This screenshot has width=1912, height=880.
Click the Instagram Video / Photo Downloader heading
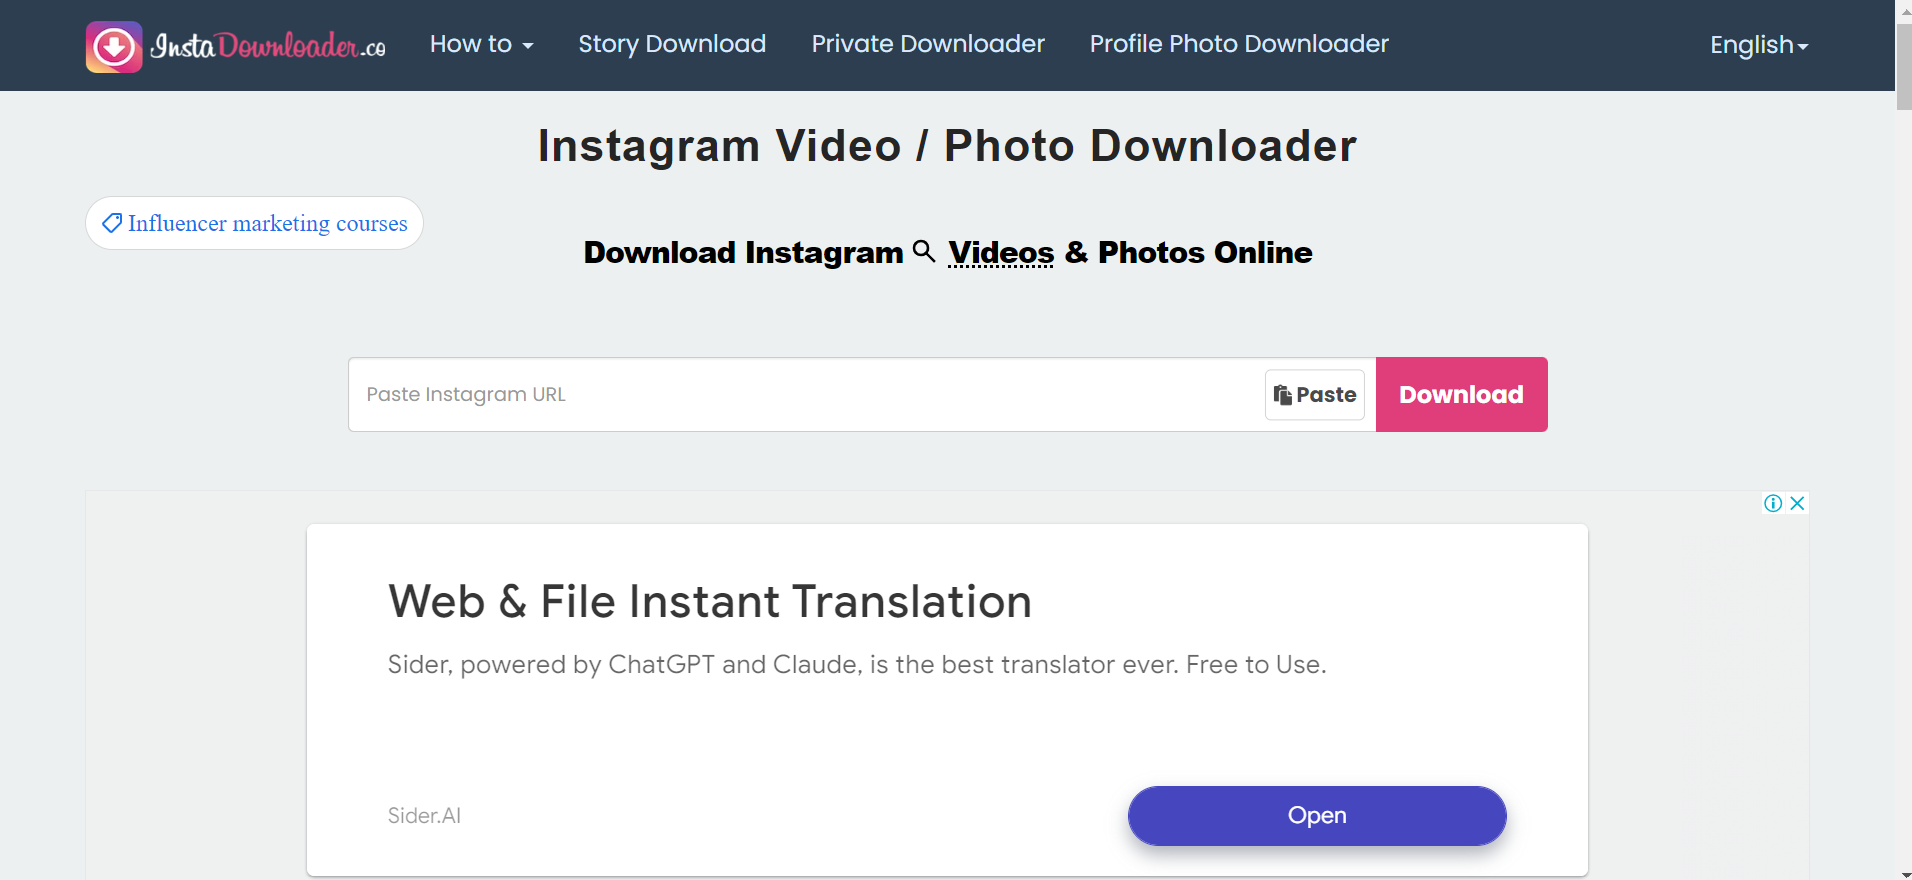coord(947,146)
